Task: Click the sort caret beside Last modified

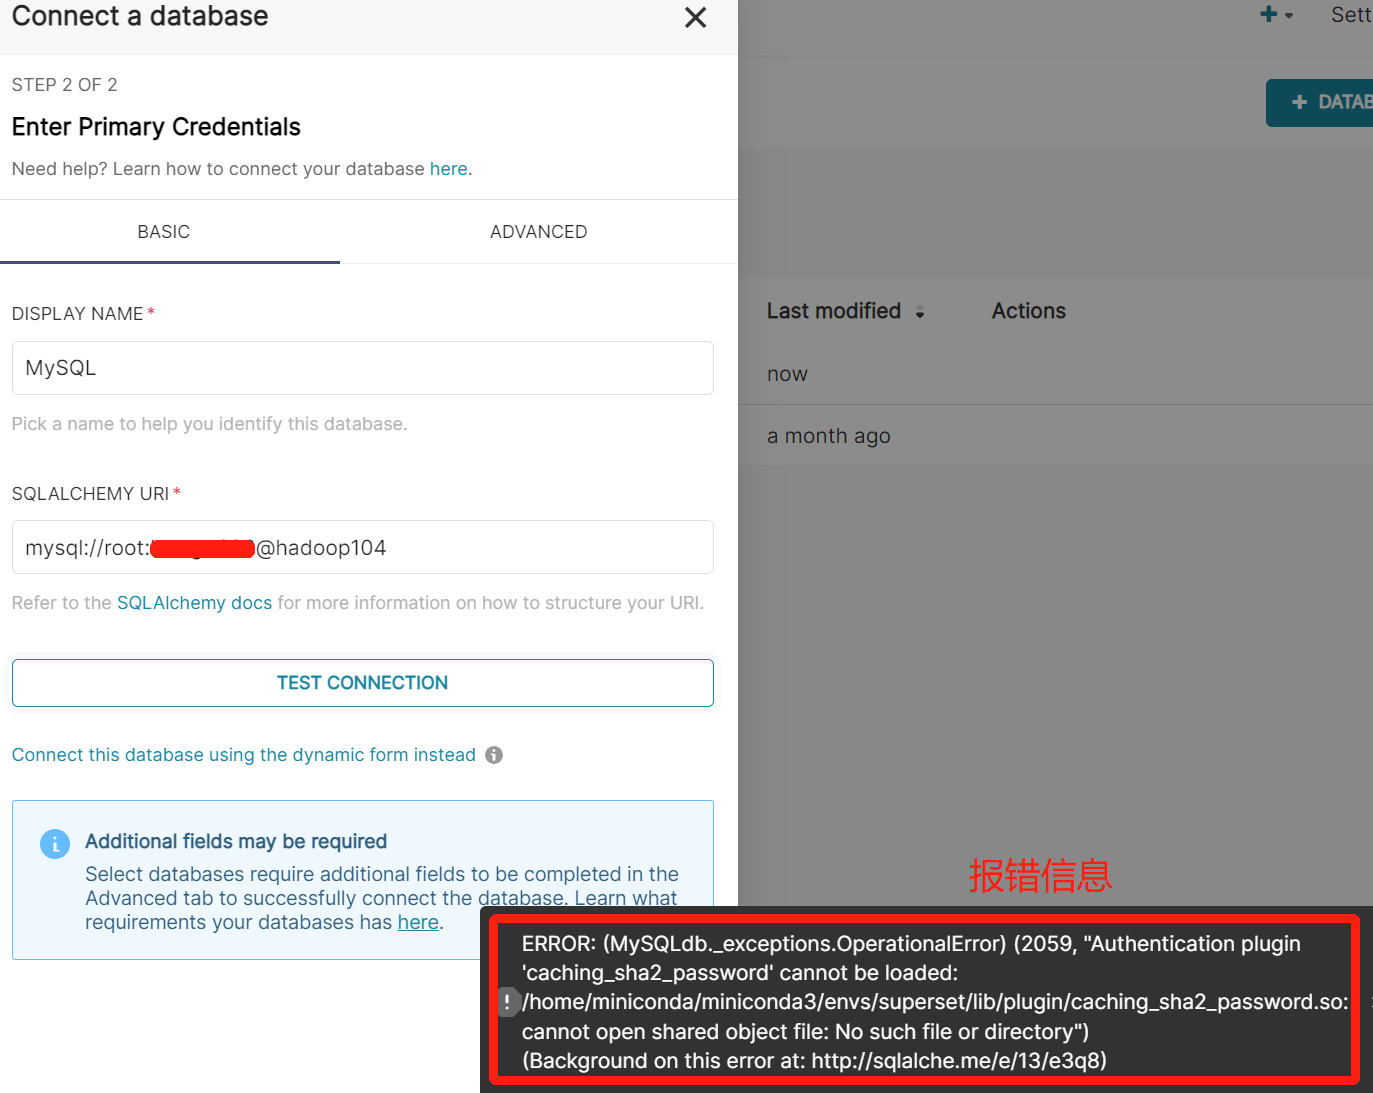Action: 919,311
